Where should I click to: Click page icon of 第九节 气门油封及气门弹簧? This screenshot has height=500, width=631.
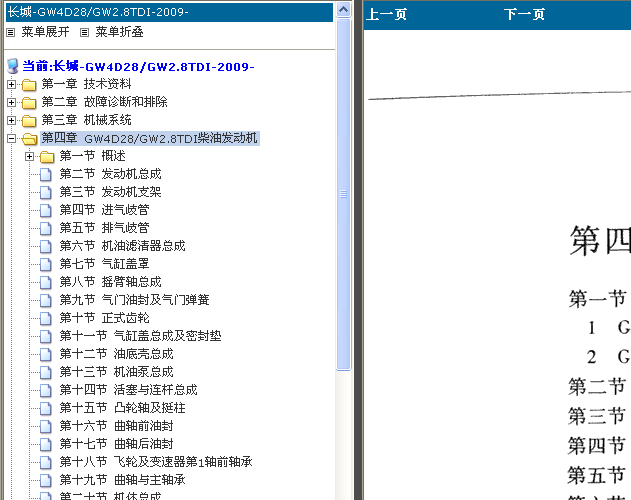click(46, 300)
